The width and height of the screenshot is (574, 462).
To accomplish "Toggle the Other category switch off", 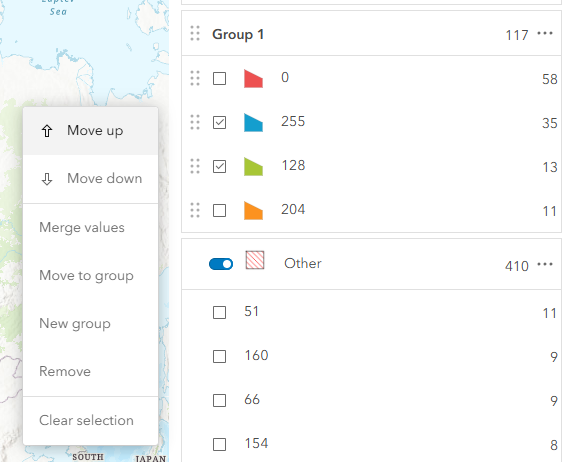I will (x=221, y=264).
